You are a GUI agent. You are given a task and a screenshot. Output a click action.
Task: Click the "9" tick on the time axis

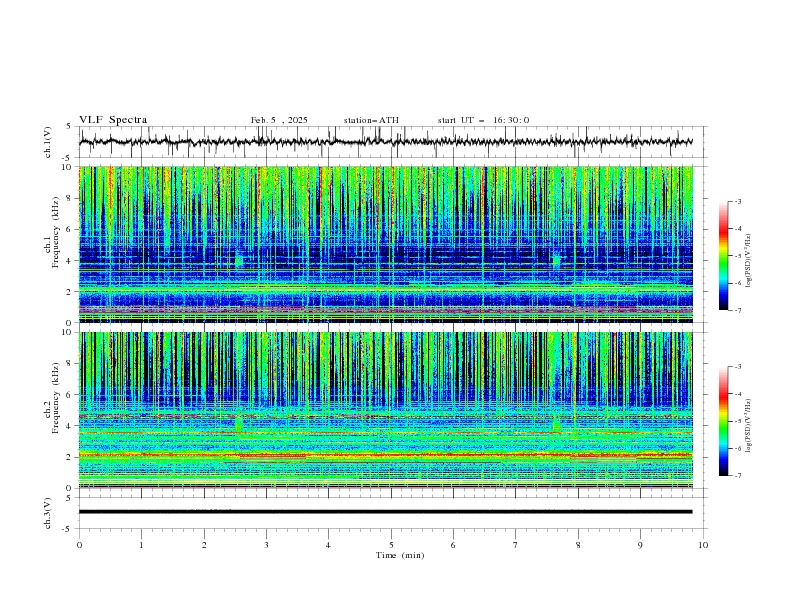click(x=640, y=545)
